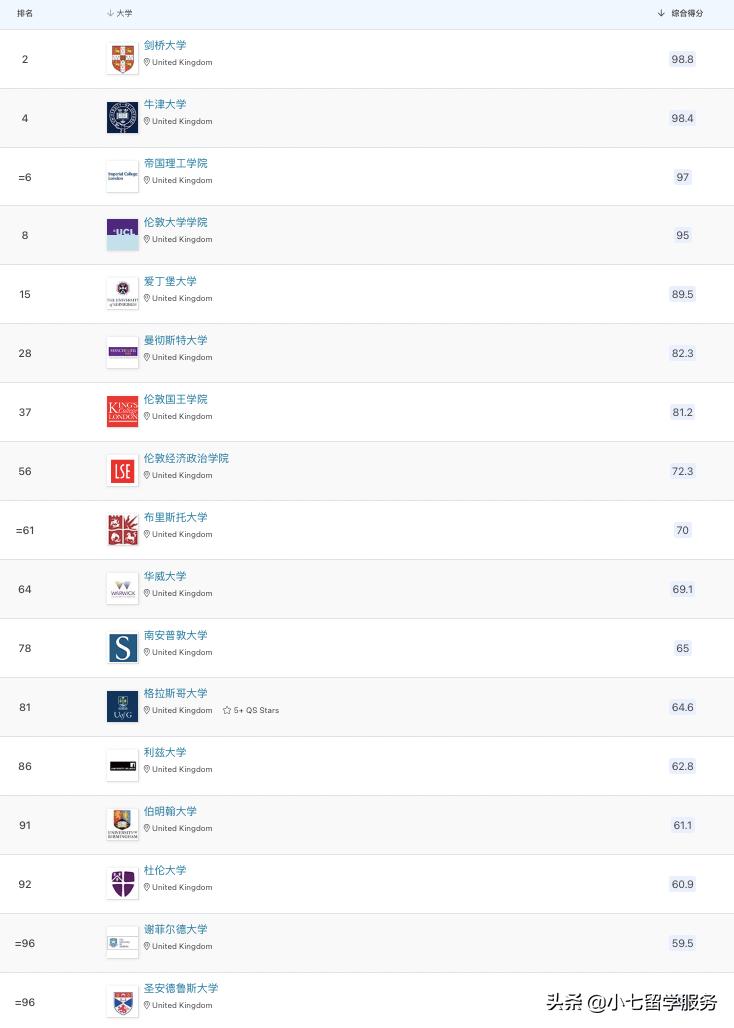Image resolution: width=734 pixels, height=1028 pixels.
Task: Click the Durham purple shield logo
Action: click(123, 884)
